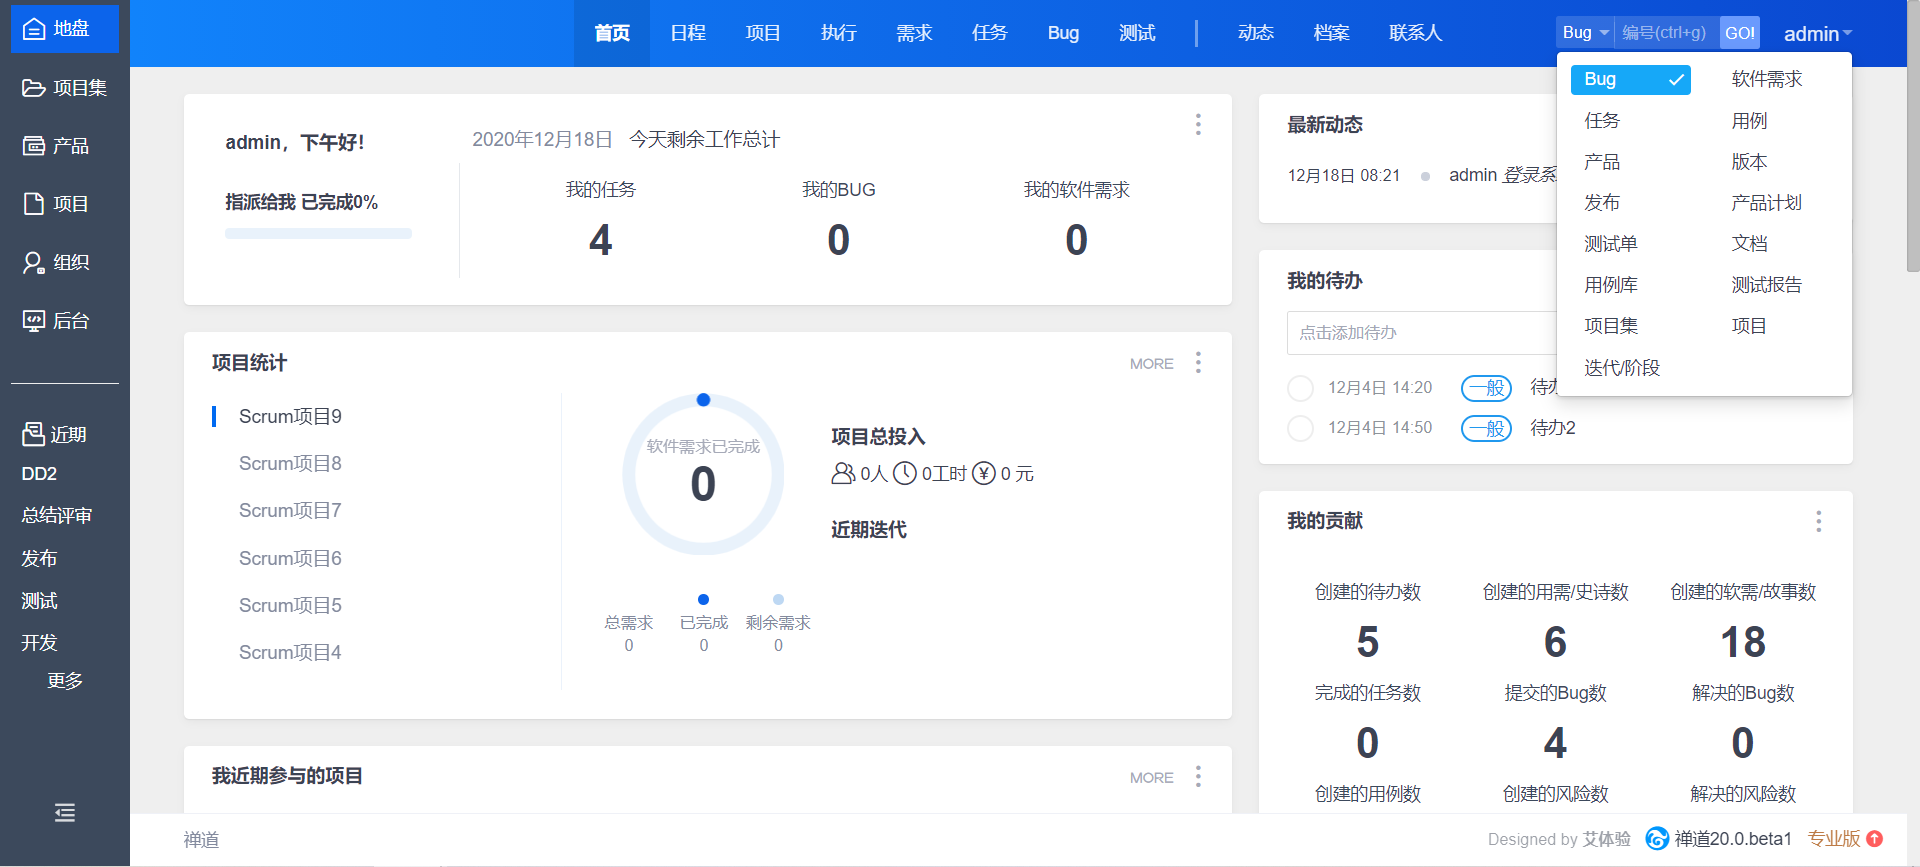Click the 指派给我 progress bar
This screenshot has width=1920, height=867.
pos(318,233)
